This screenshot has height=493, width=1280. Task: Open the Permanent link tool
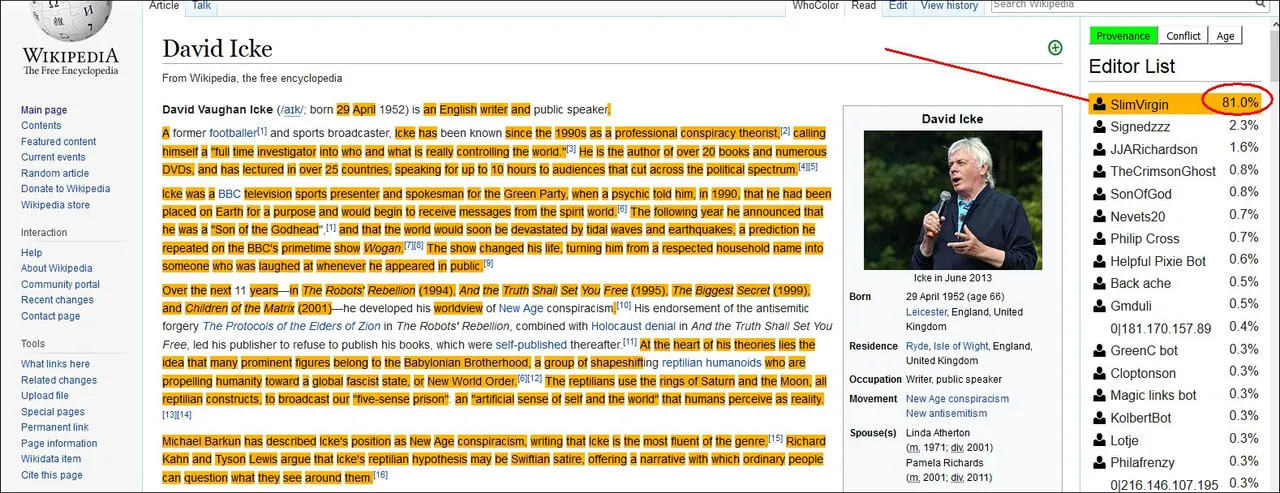(x=55, y=427)
